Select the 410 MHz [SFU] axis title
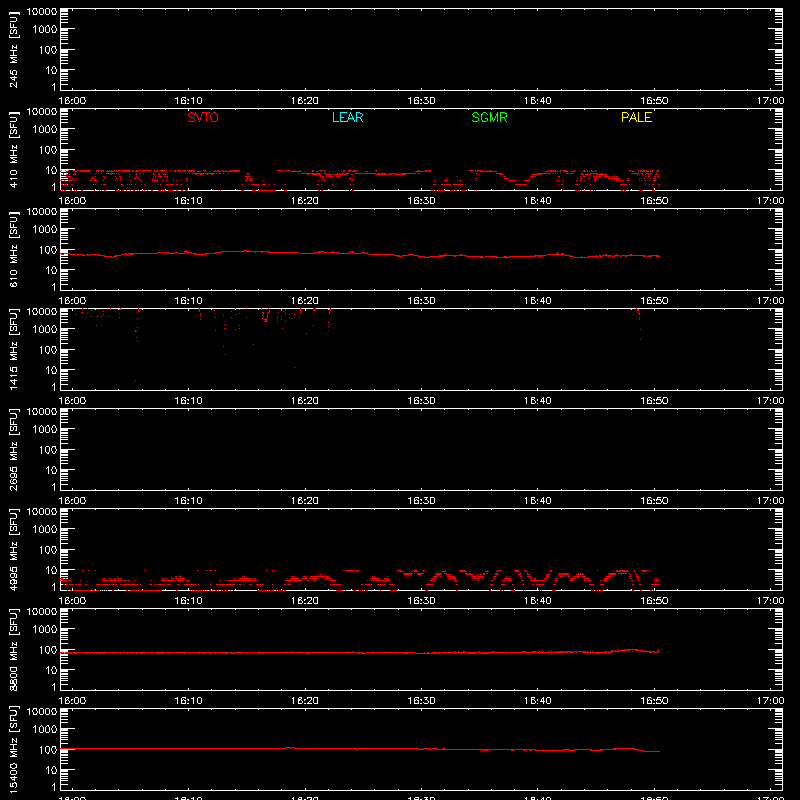The width and height of the screenshot is (800, 800). [x=14, y=150]
